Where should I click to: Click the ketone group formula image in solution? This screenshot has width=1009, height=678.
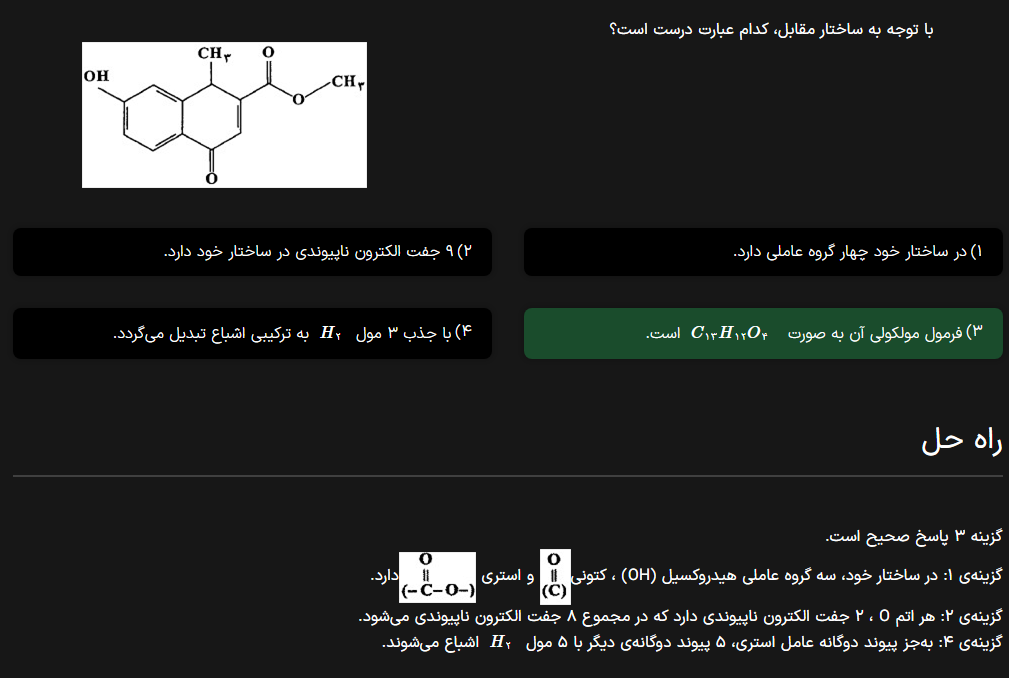coord(555,576)
